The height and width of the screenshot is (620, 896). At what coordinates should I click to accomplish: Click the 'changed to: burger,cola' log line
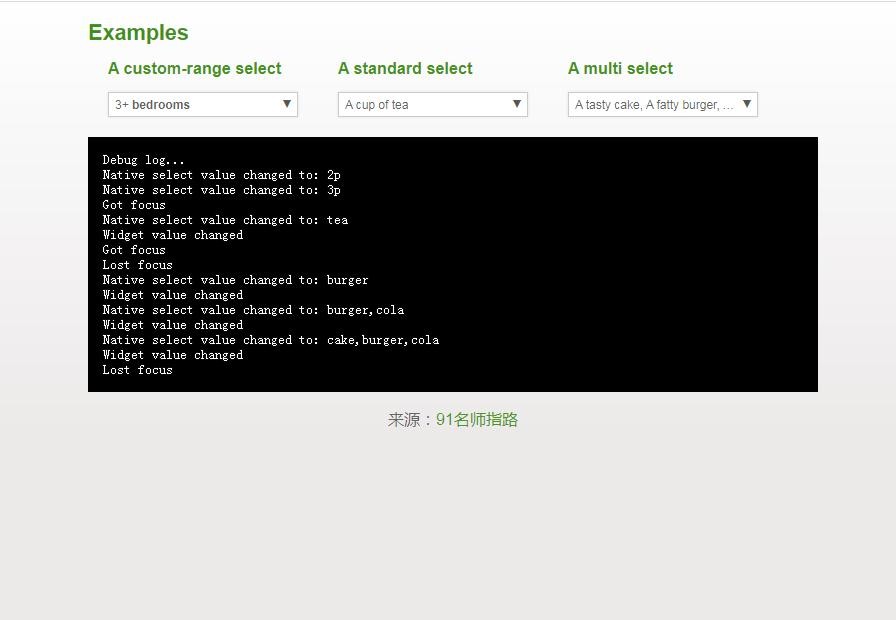253,310
